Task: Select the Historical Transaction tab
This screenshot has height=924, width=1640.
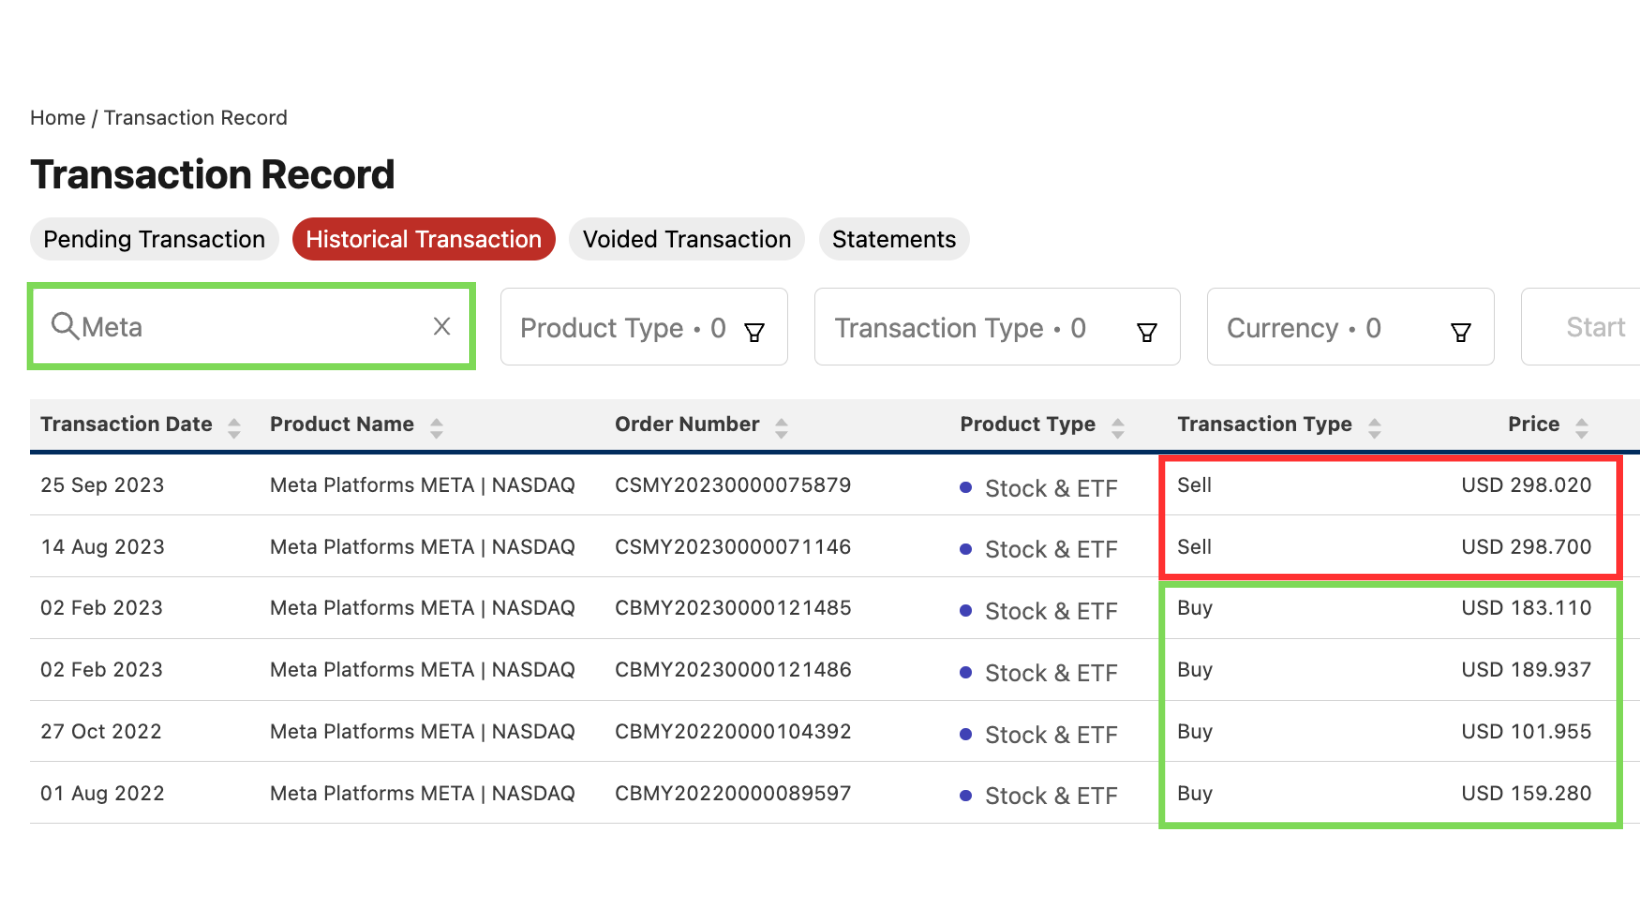Action: pos(424,239)
